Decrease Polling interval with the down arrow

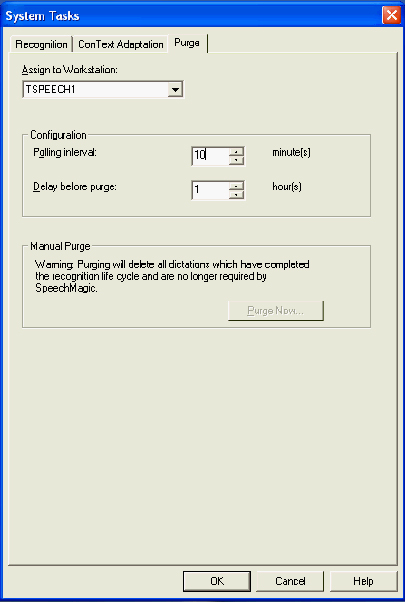[x=236, y=160]
